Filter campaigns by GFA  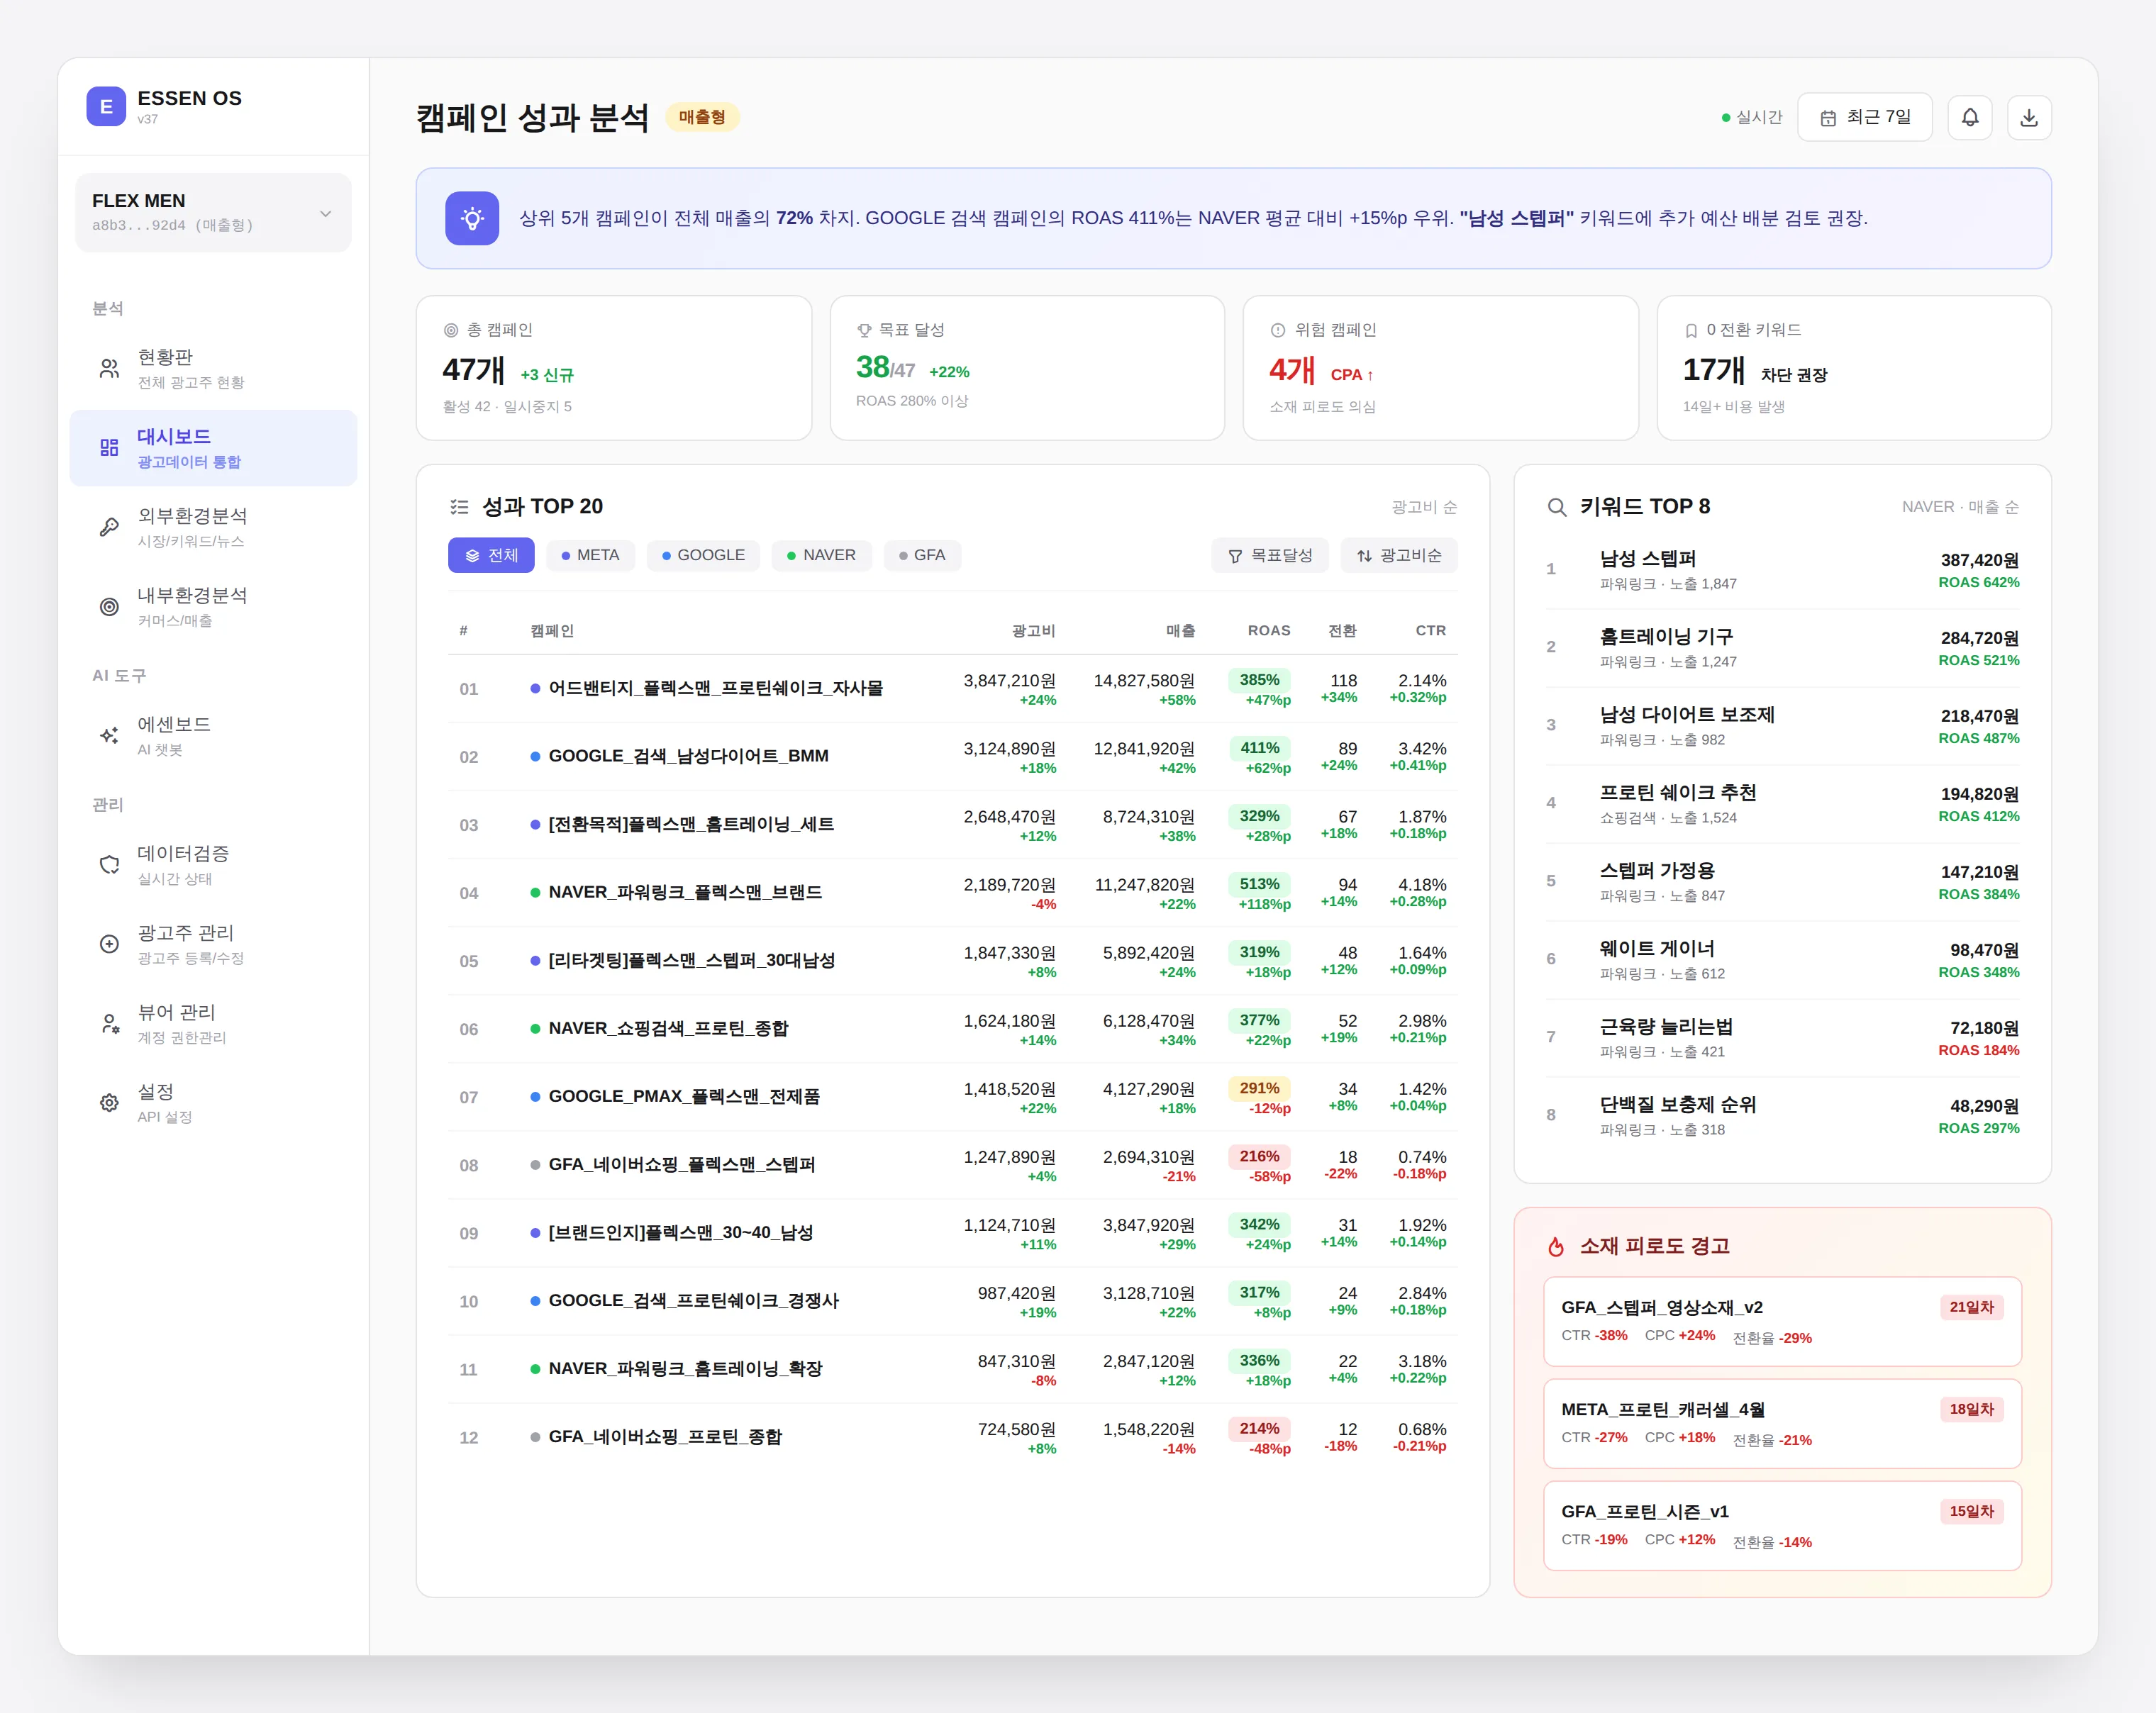click(x=922, y=555)
